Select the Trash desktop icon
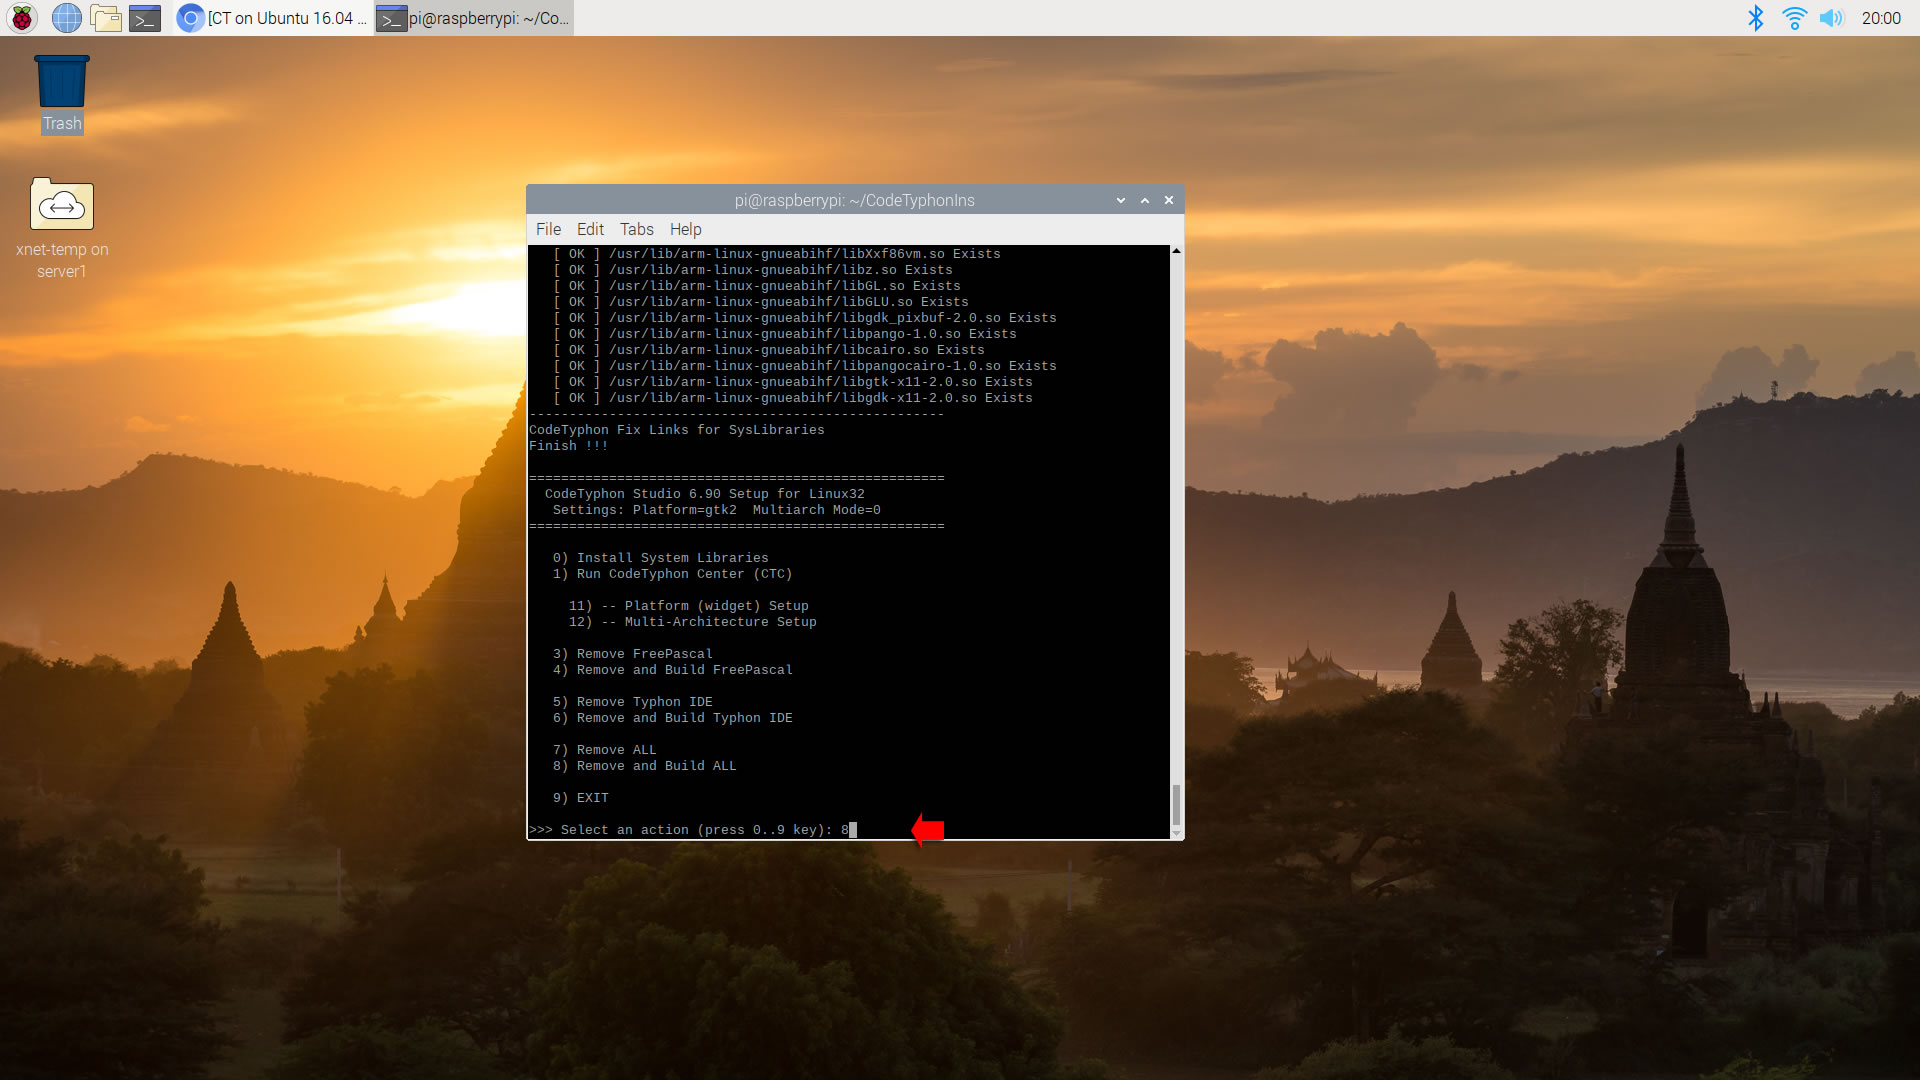The height and width of the screenshot is (1080, 1920). click(62, 94)
